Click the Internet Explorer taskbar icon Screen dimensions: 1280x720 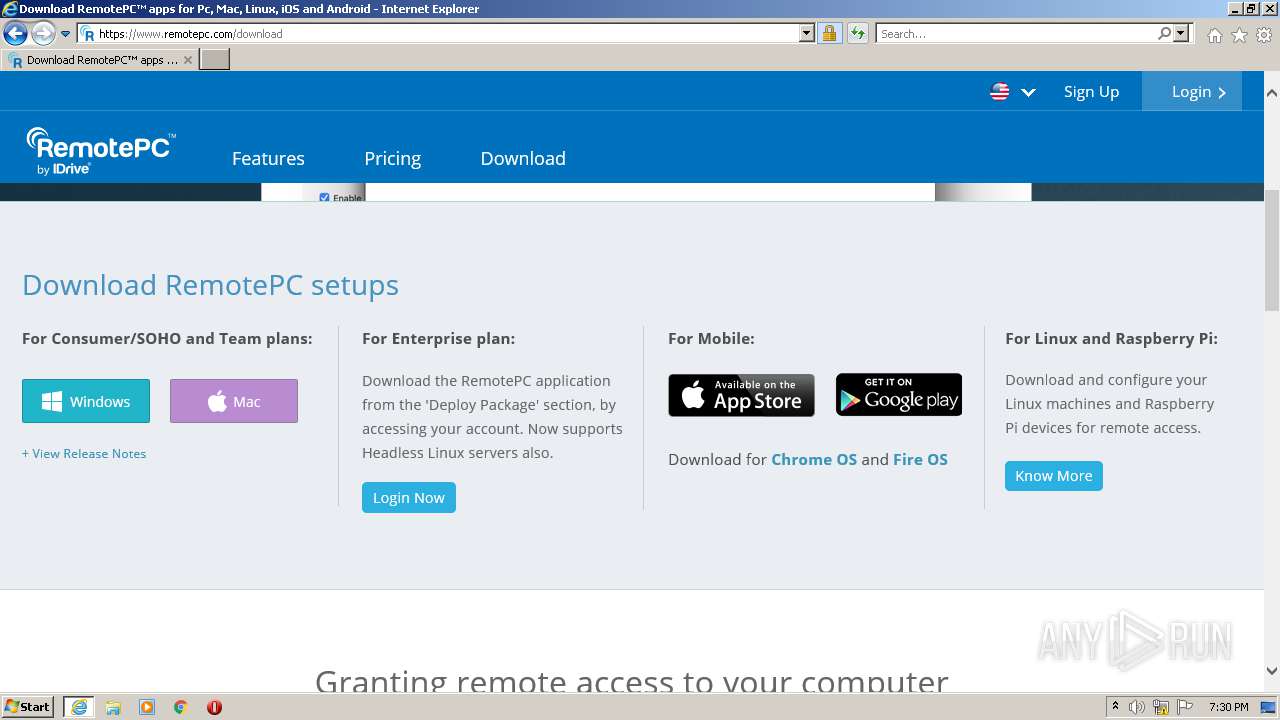tap(79, 707)
